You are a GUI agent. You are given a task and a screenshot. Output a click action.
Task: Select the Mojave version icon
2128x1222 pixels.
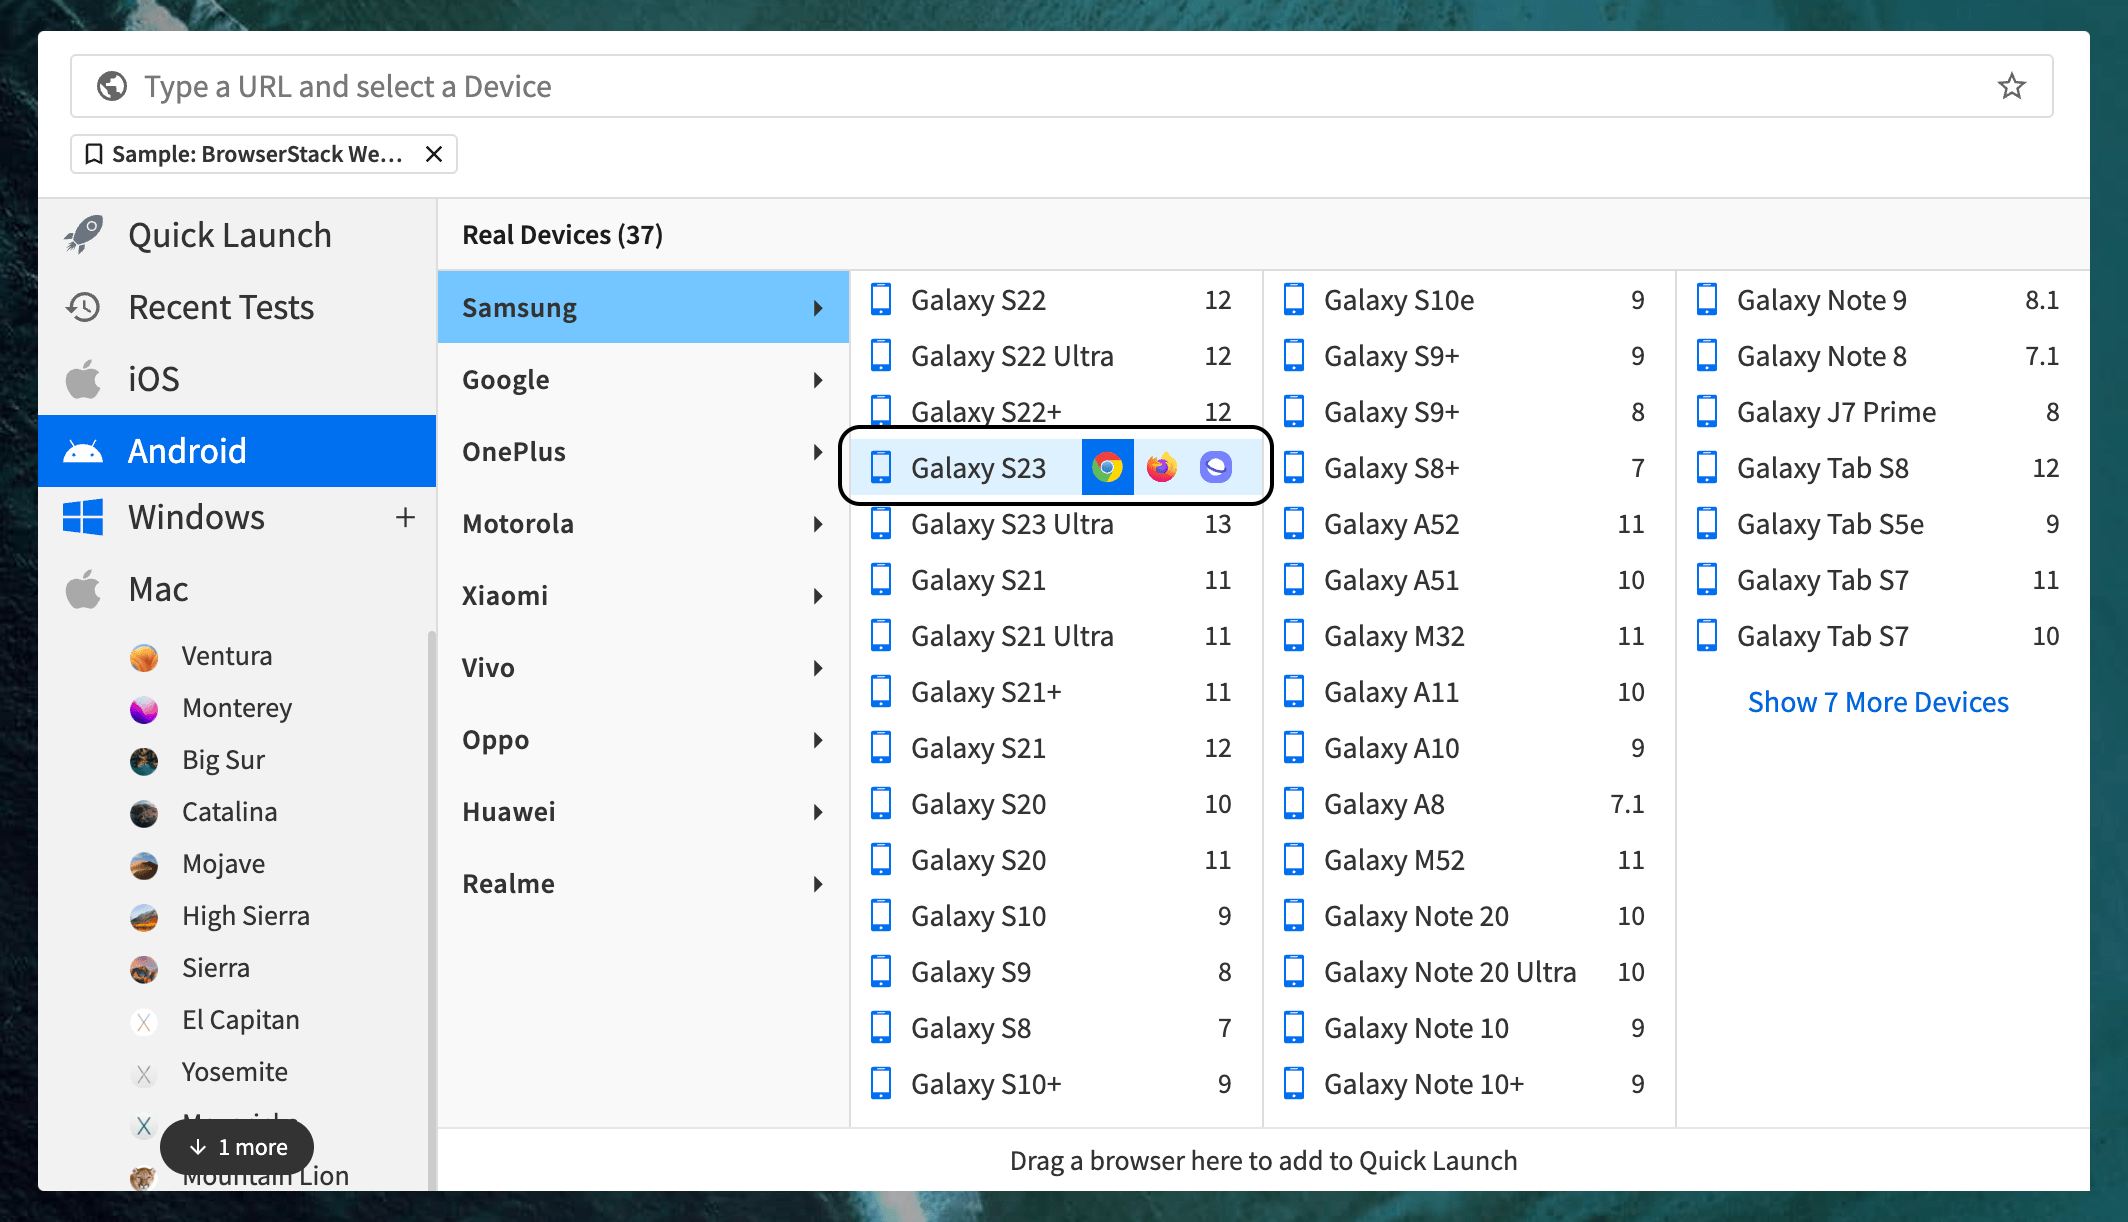pos(144,864)
